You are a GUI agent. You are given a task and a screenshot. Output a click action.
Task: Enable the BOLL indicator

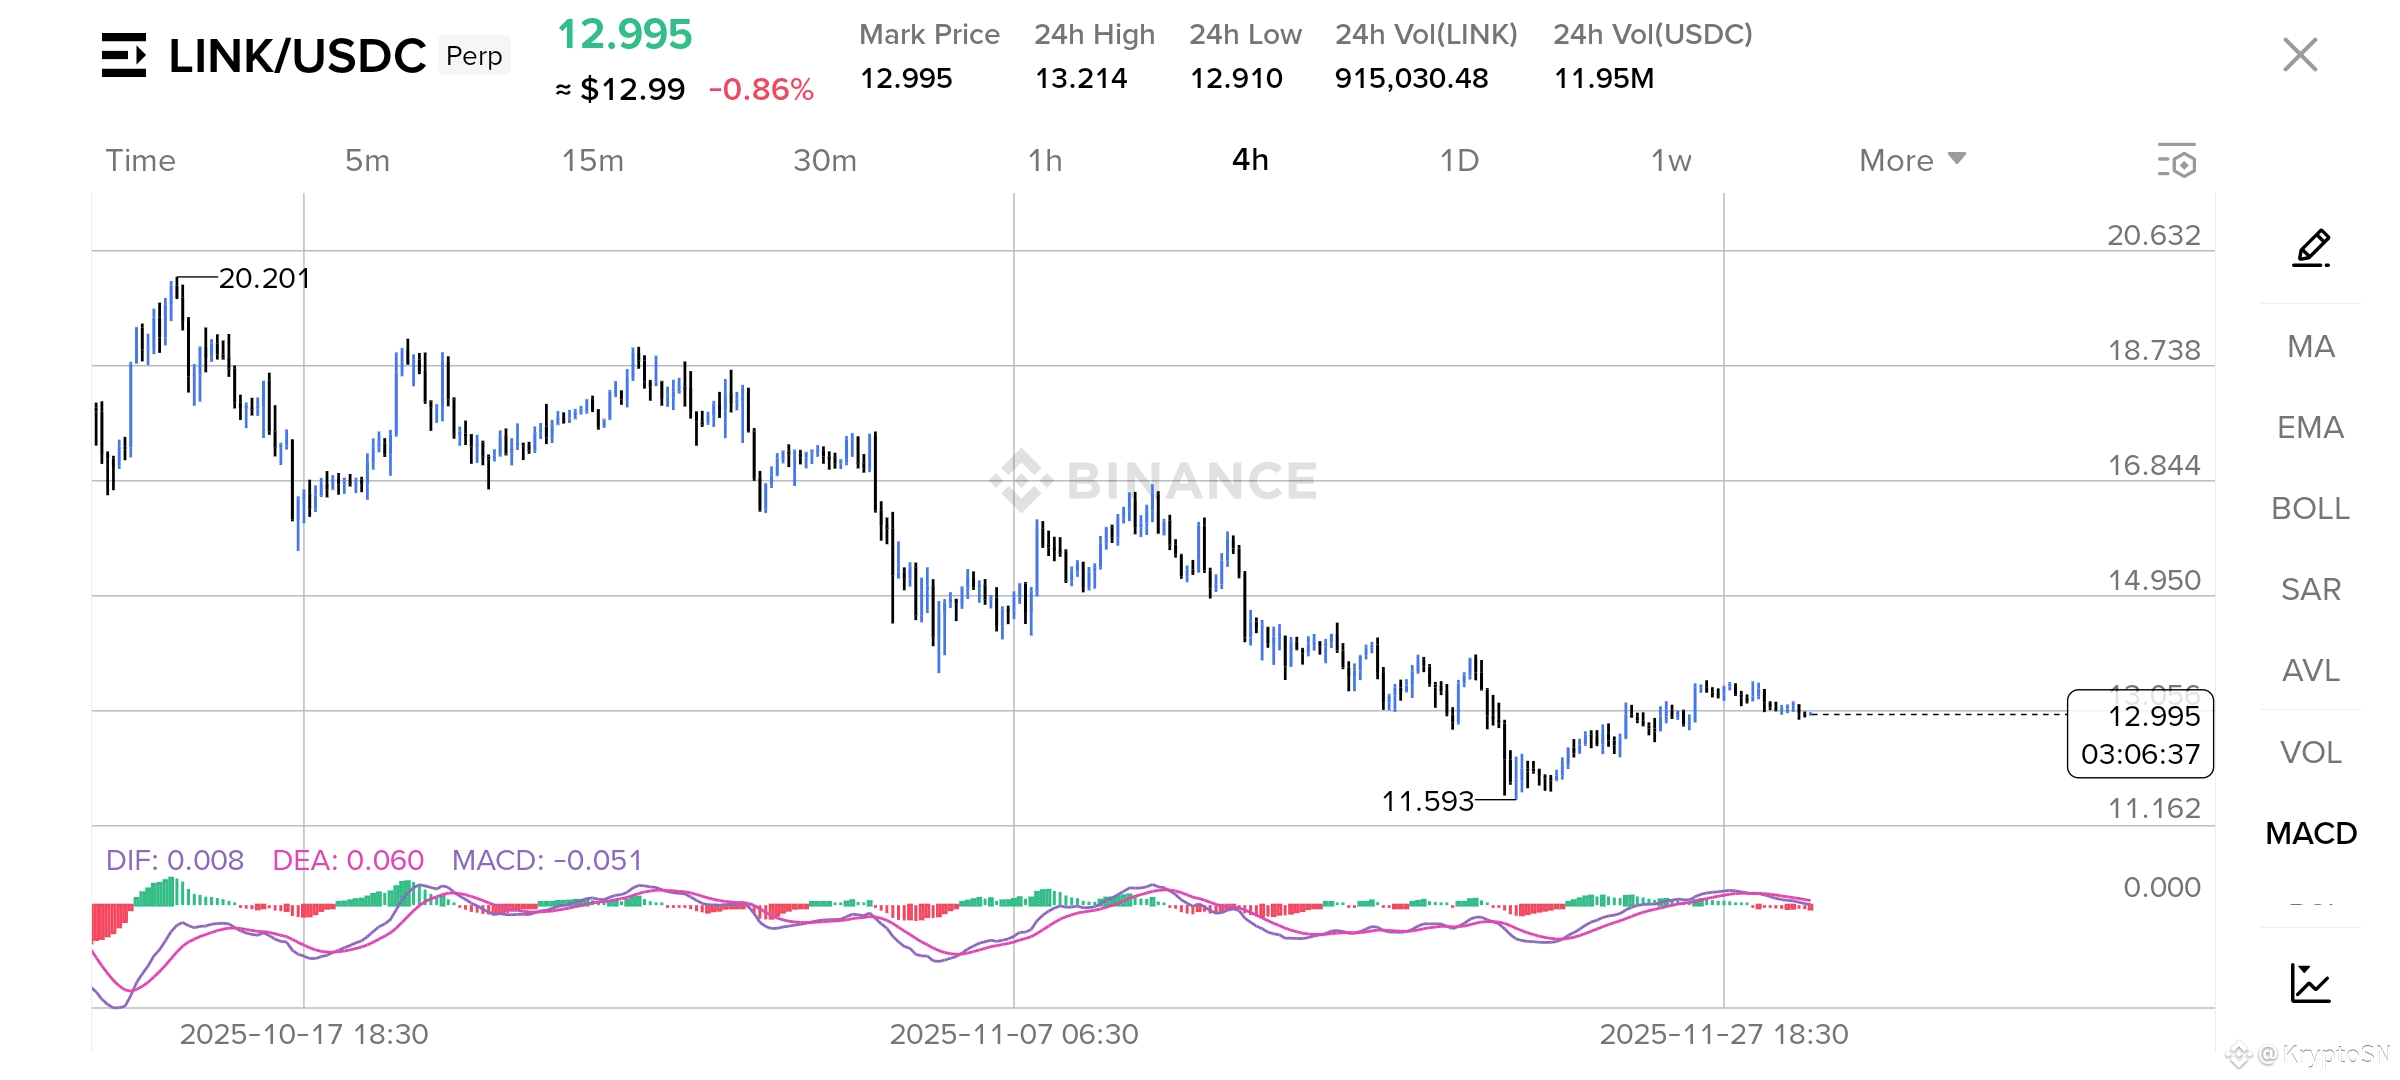[2311, 508]
